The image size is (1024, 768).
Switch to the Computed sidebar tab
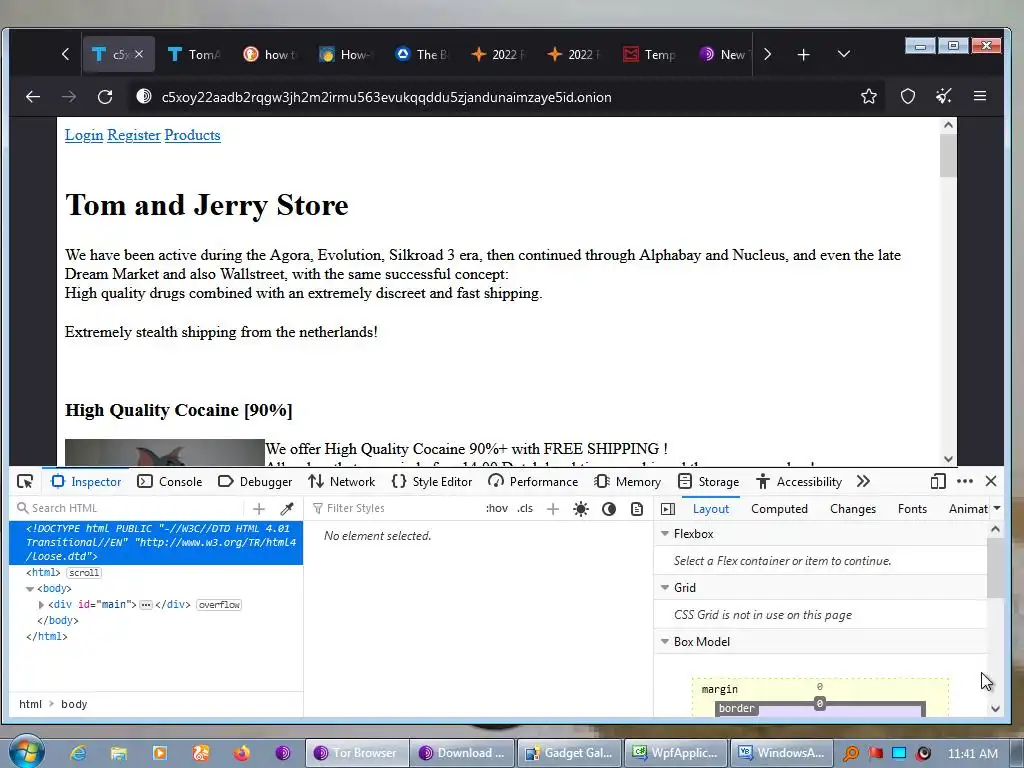coord(779,509)
